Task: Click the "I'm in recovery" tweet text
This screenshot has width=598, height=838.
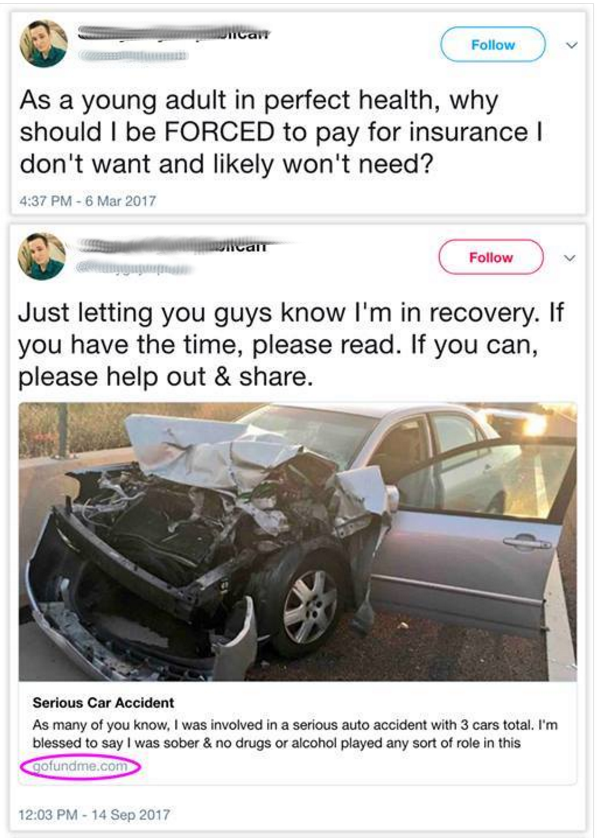Action: (290, 345)
